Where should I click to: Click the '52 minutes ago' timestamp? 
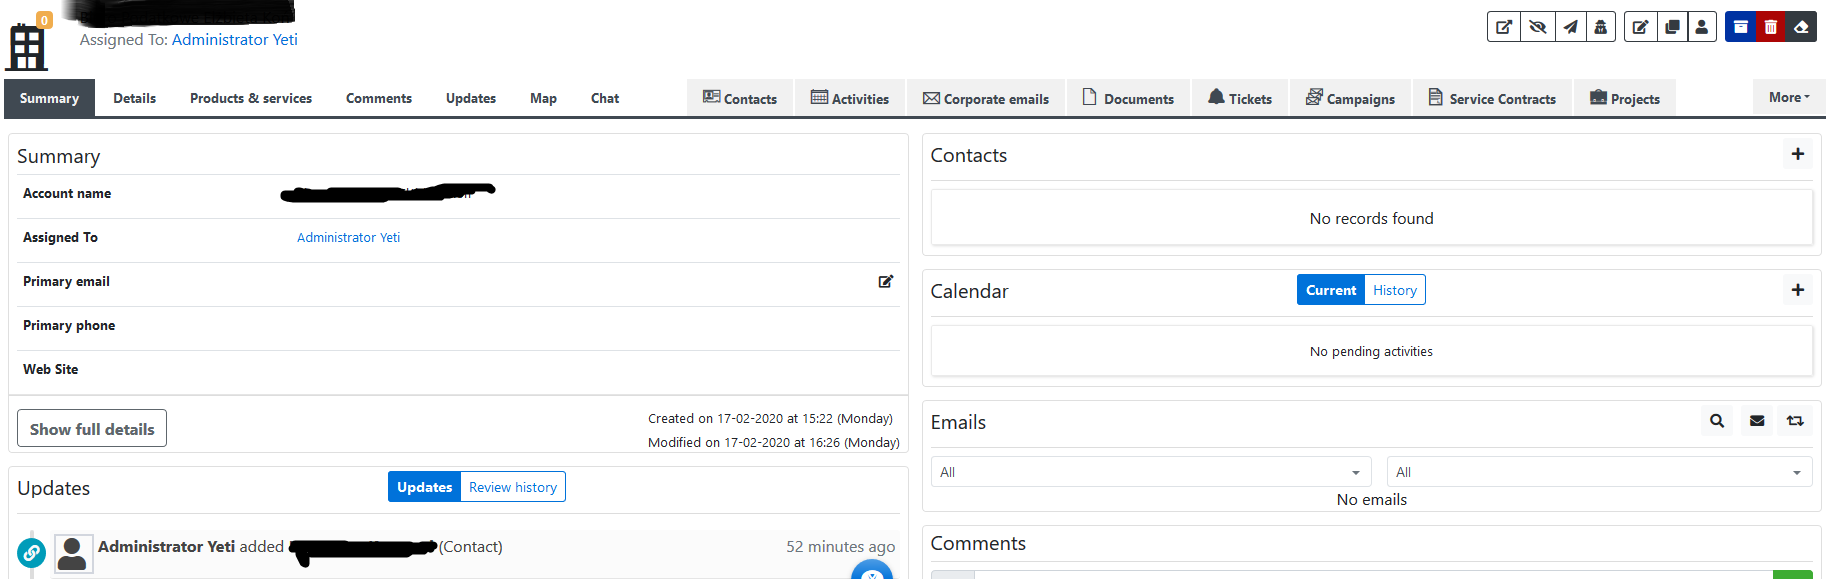tap(840, 547)
